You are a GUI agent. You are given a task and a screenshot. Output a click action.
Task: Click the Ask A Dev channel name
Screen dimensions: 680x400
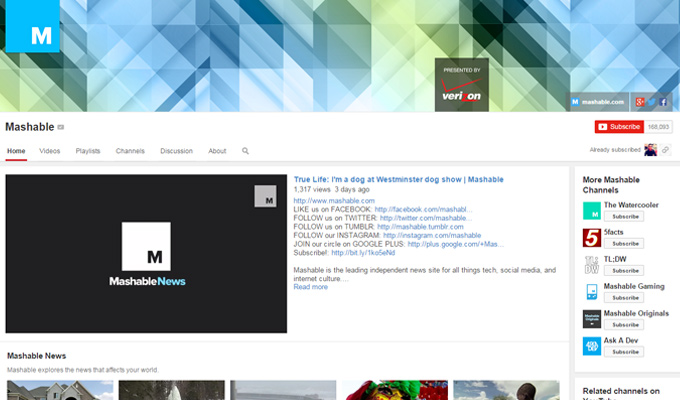(621, 341)
